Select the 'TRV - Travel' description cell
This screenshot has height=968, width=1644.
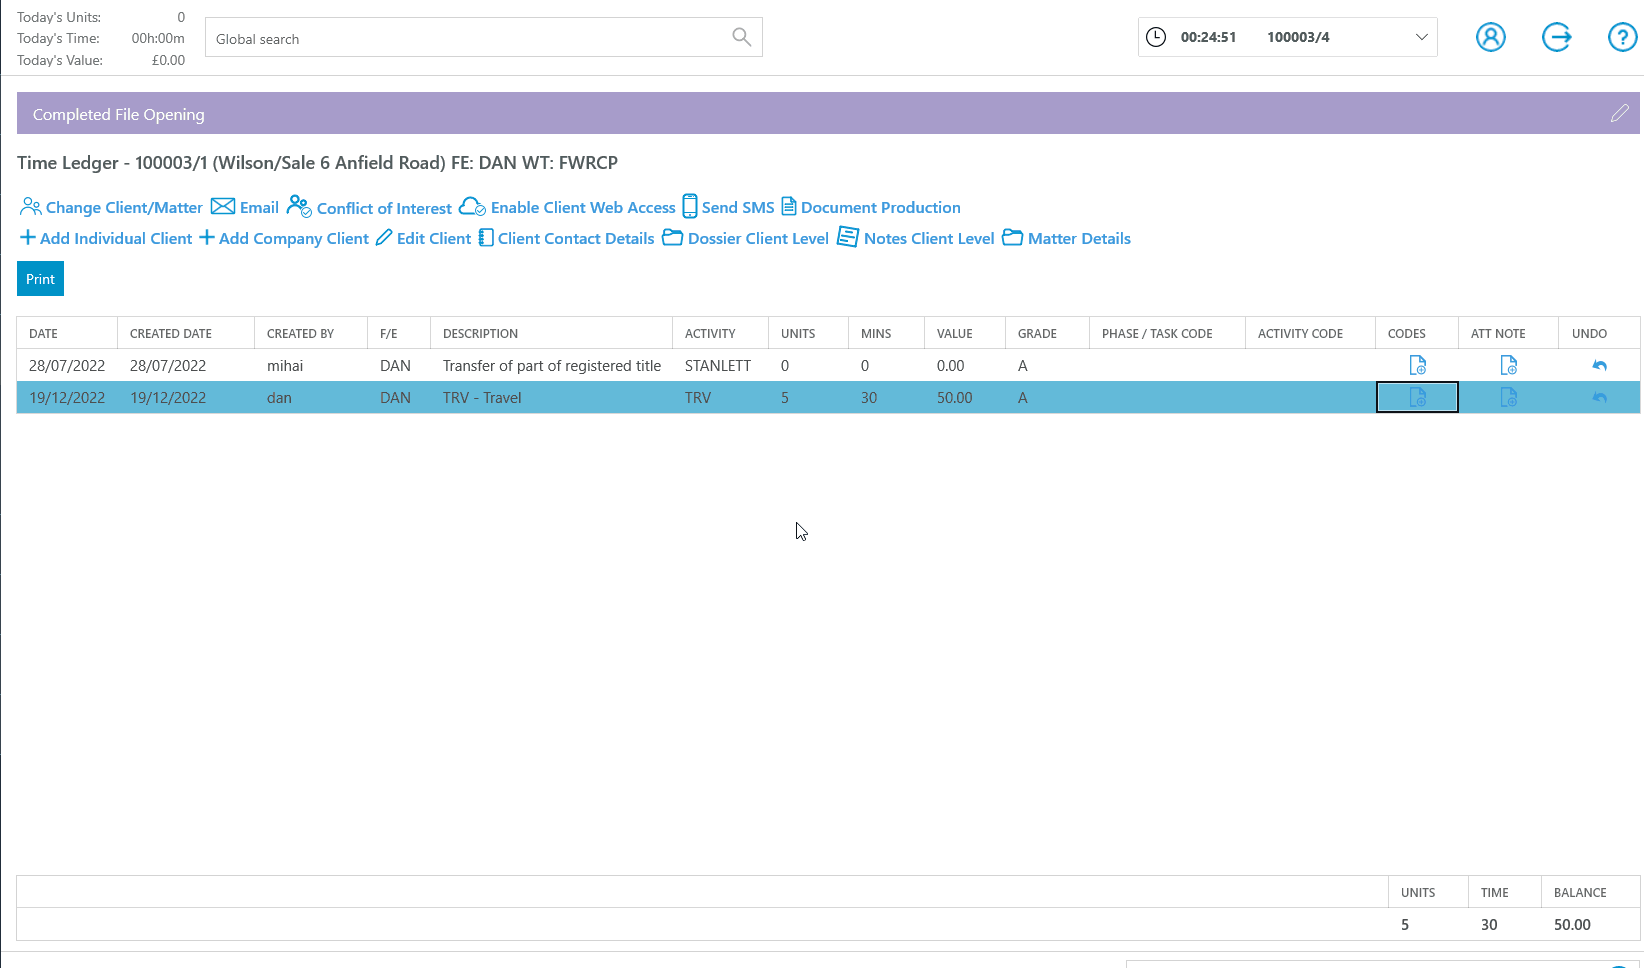pos(552,397)
